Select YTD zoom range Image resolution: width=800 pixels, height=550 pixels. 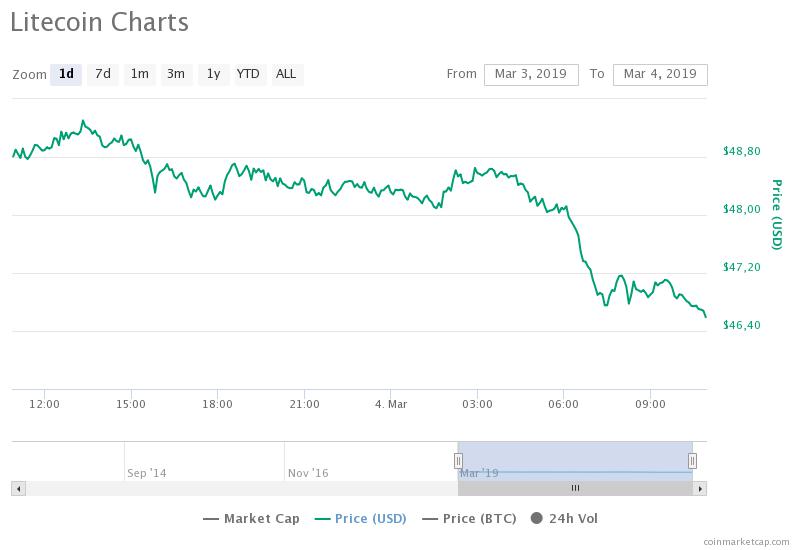[x=248, y=74]
